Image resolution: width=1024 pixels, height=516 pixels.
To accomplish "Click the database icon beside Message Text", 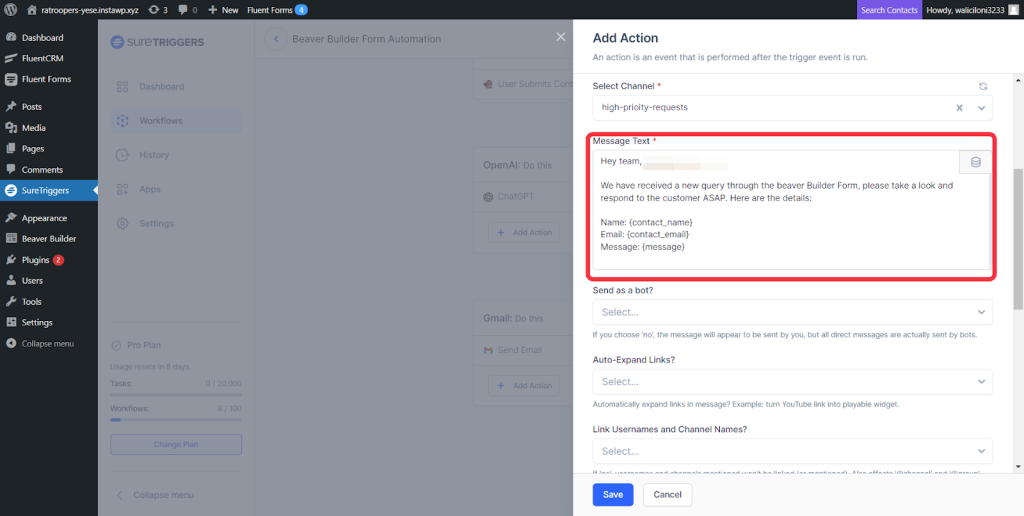I will pos(975,162).
